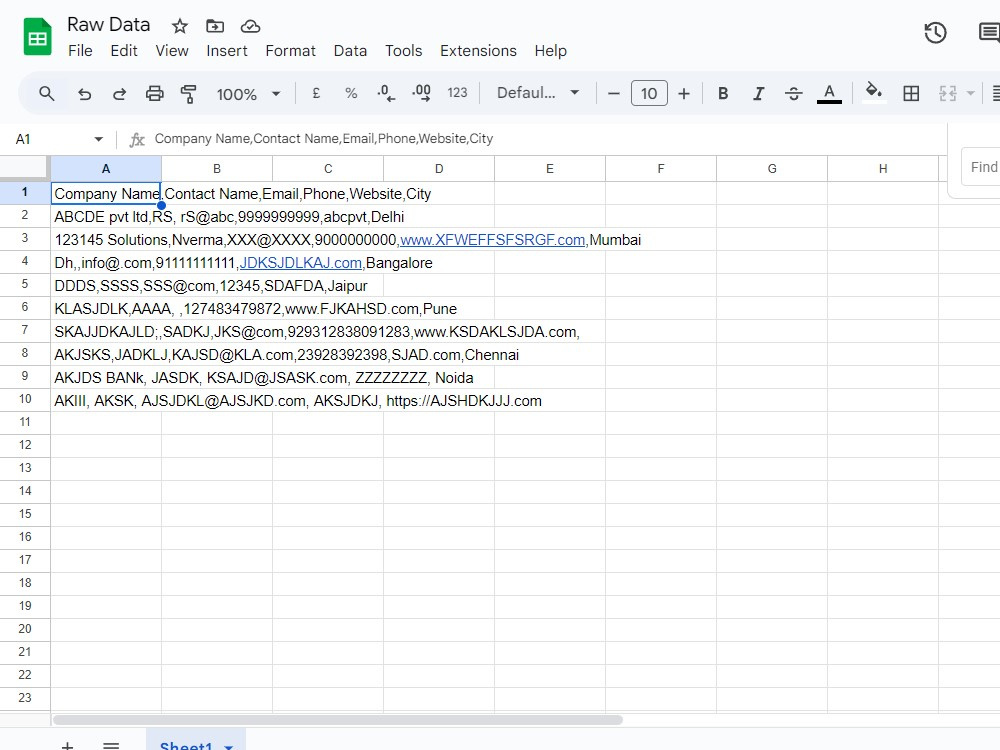Viewport: 1000px width, 750px height.
Task: Select column E header
Action: point(550,168)
